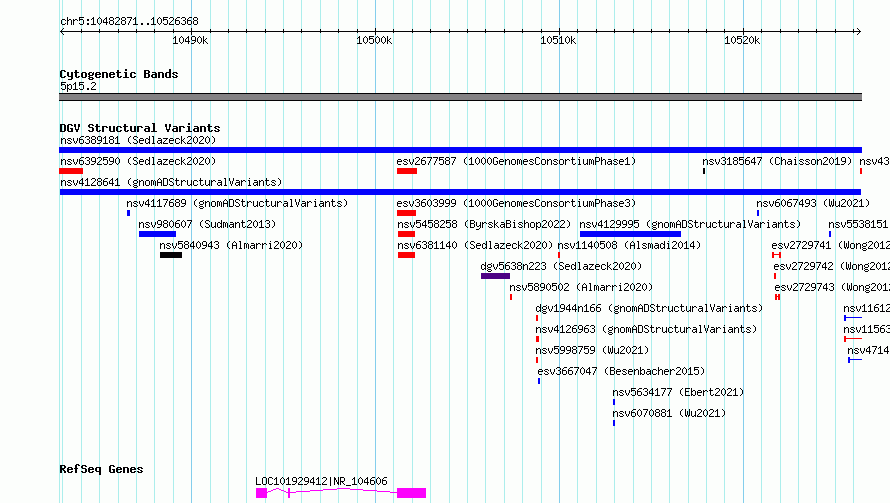The image size is (890, 503).
Task: Open nsv1140508 (Alsmadi2014) variant label
Action: pyautogui.click(x=629, y=245)
